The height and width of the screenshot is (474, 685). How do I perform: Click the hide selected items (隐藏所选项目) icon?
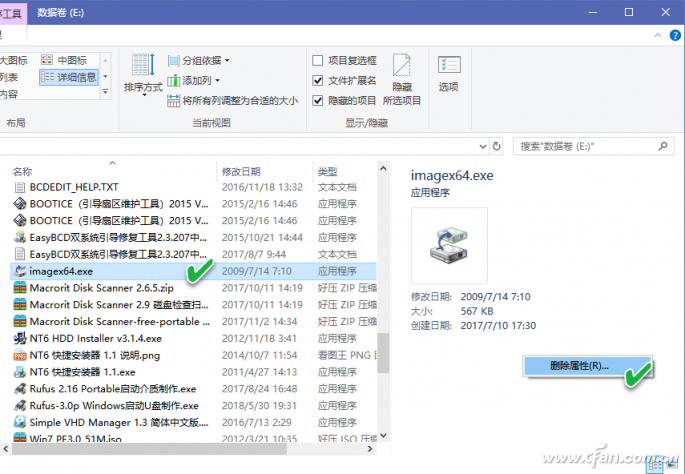tap(401, 66)
